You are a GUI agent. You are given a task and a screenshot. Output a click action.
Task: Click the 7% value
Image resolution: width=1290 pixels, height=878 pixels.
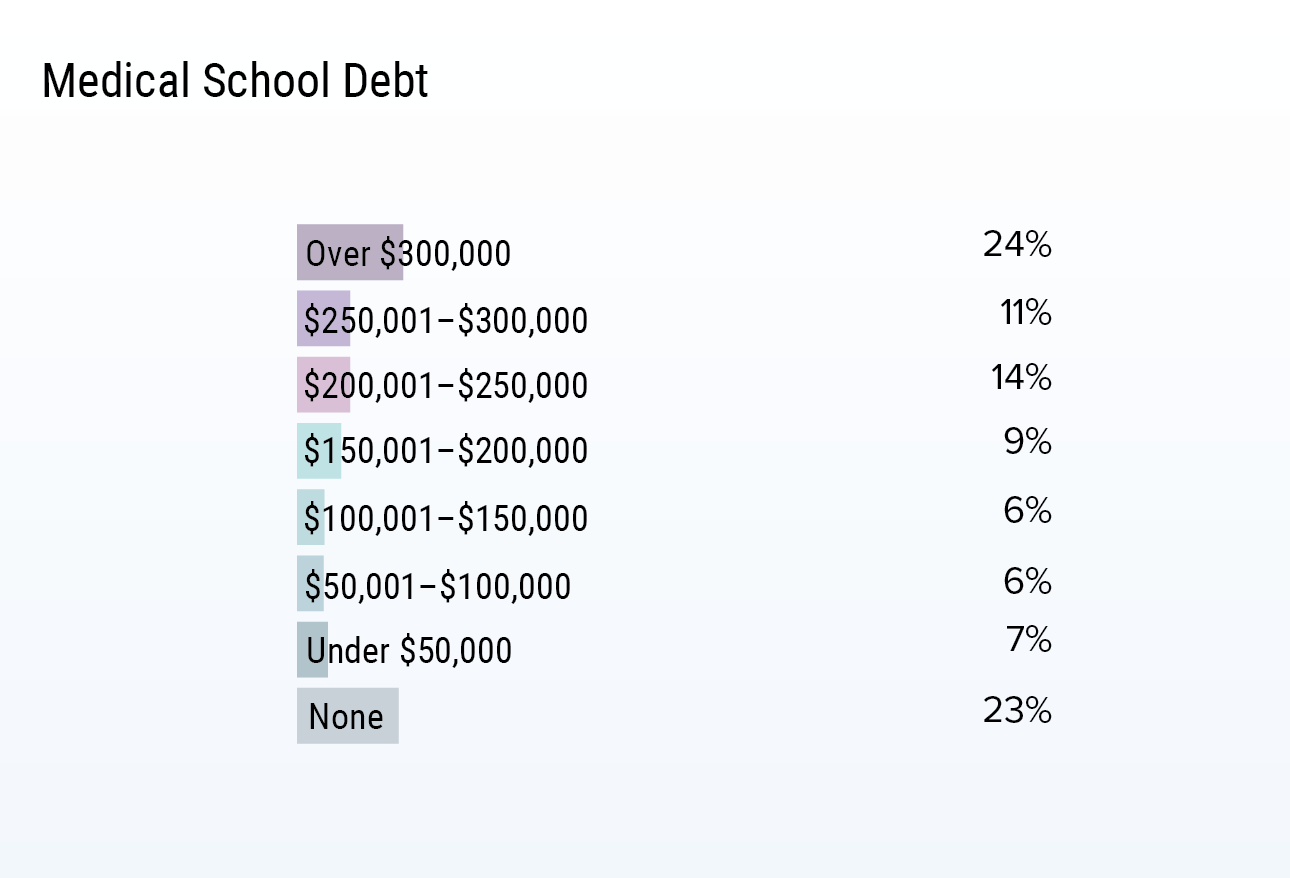[1029, 639]
